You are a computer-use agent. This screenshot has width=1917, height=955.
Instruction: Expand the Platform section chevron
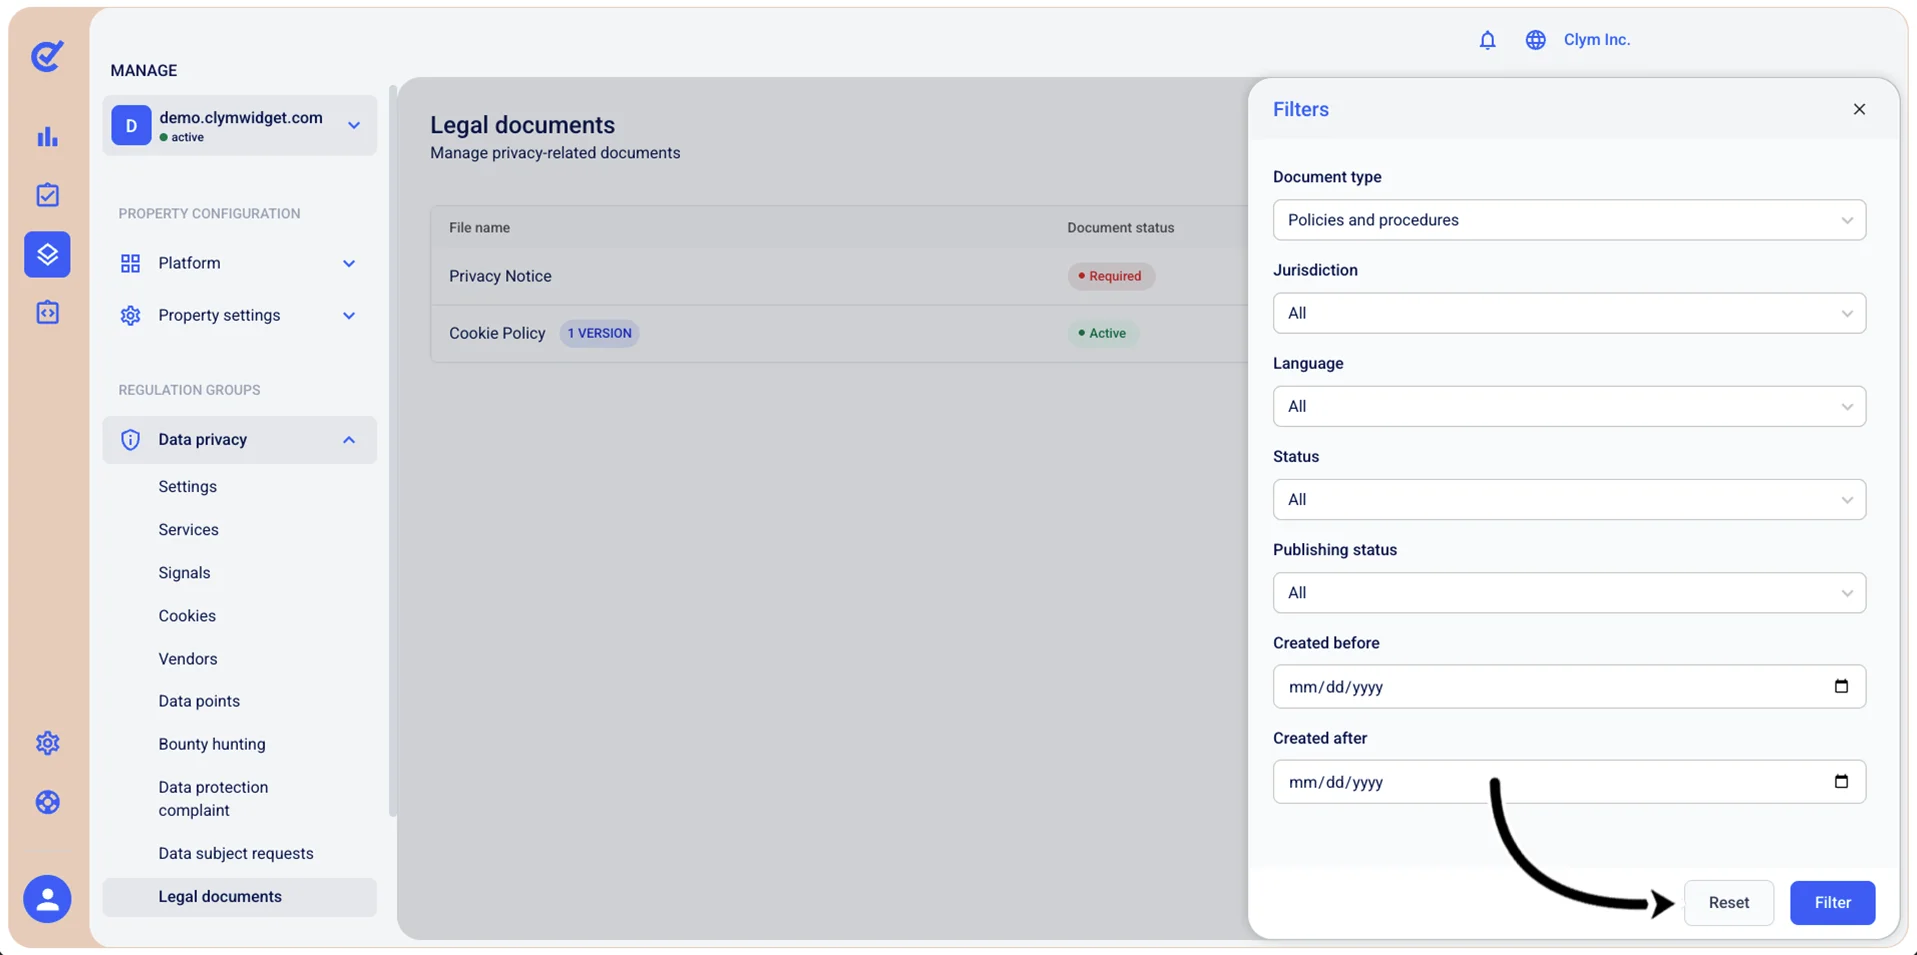(349, 263)
